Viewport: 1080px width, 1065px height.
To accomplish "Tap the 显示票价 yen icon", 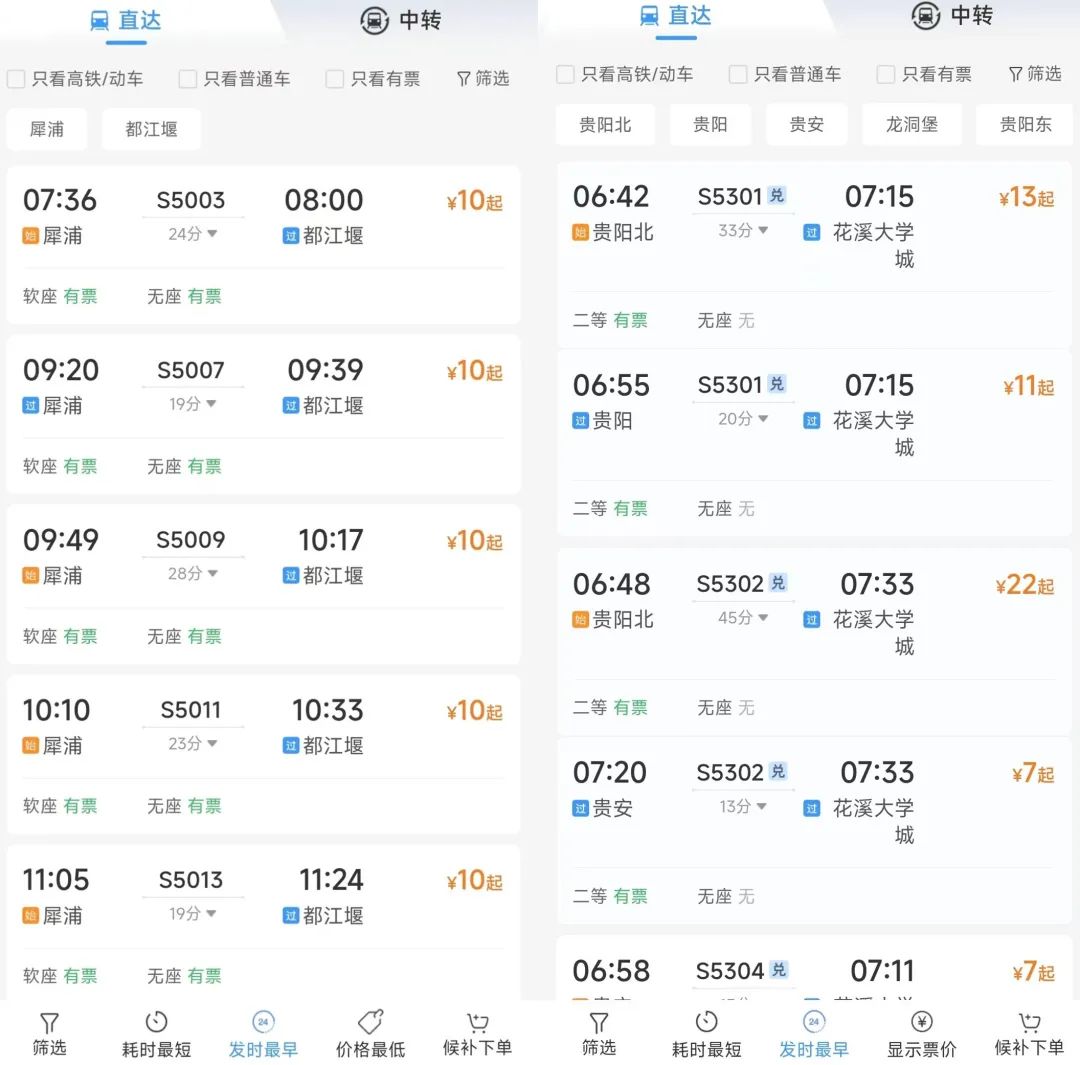I will 921,1022.
